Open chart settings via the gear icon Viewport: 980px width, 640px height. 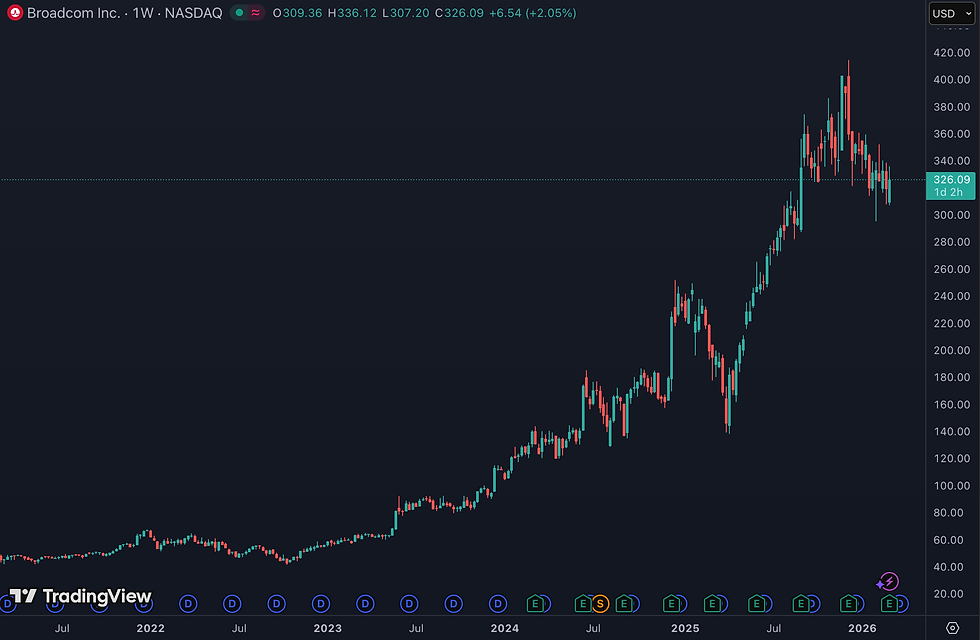point(952,628)
